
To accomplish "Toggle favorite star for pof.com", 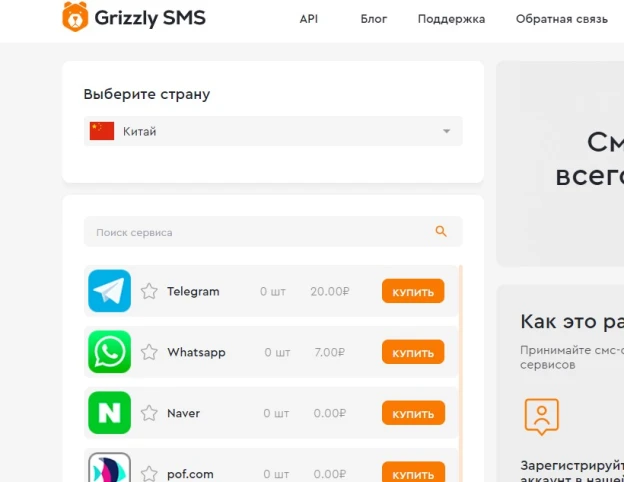I will (149, 474).
